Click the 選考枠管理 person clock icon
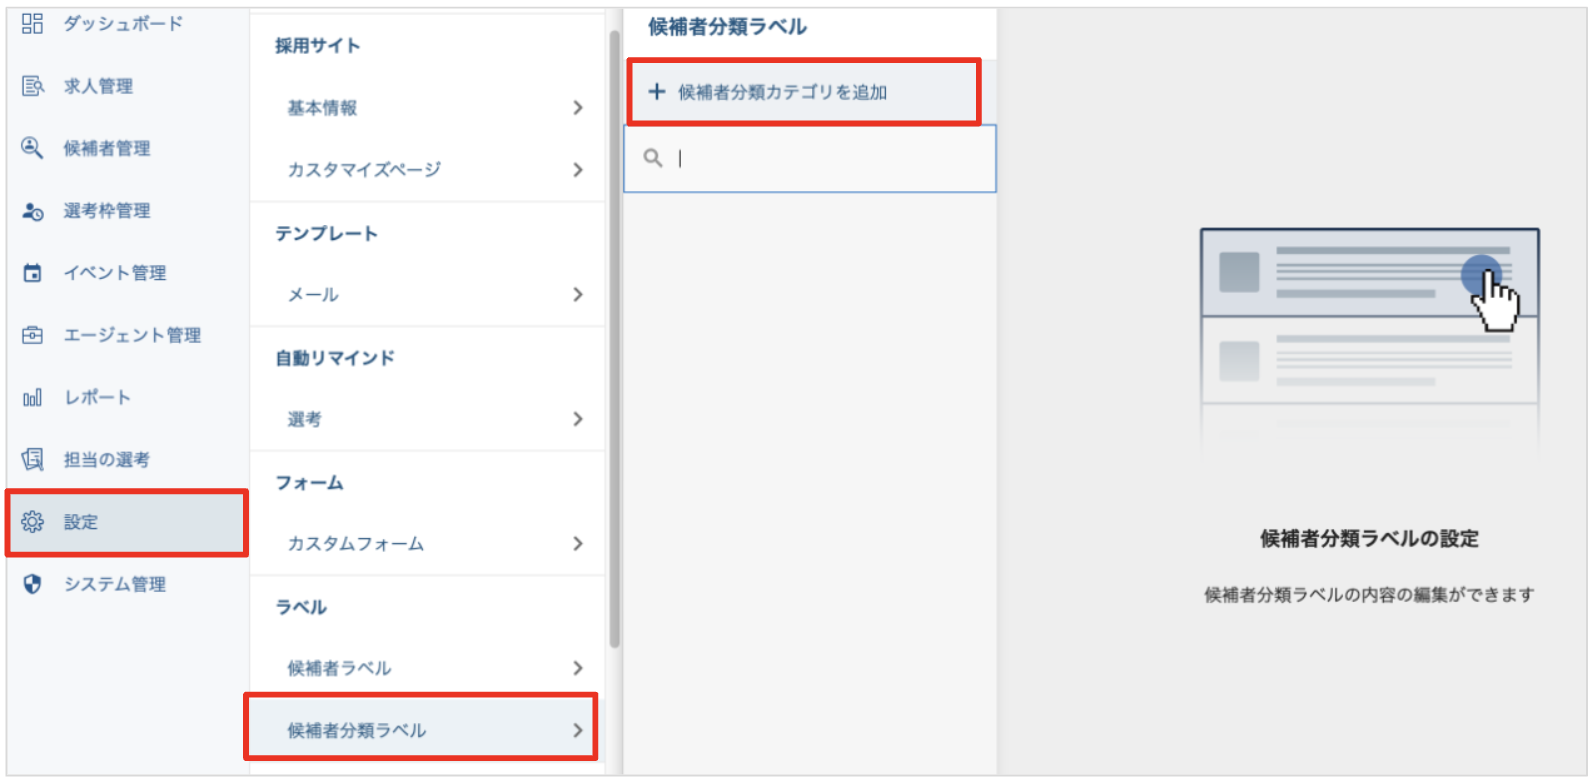Viewport: 1594px width, 784px height. (x=32, y=211)
